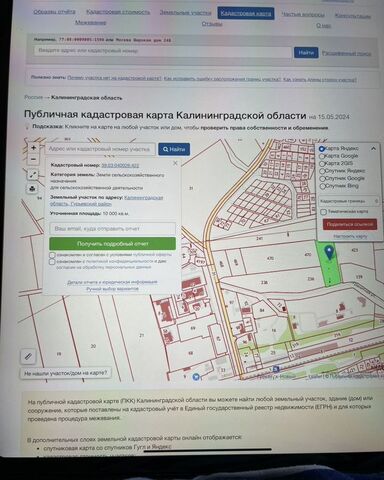Go to Кадастровая стоимость menu item
Image resolution: width=384 pixels, height=480 pixels.
point(118,12)
